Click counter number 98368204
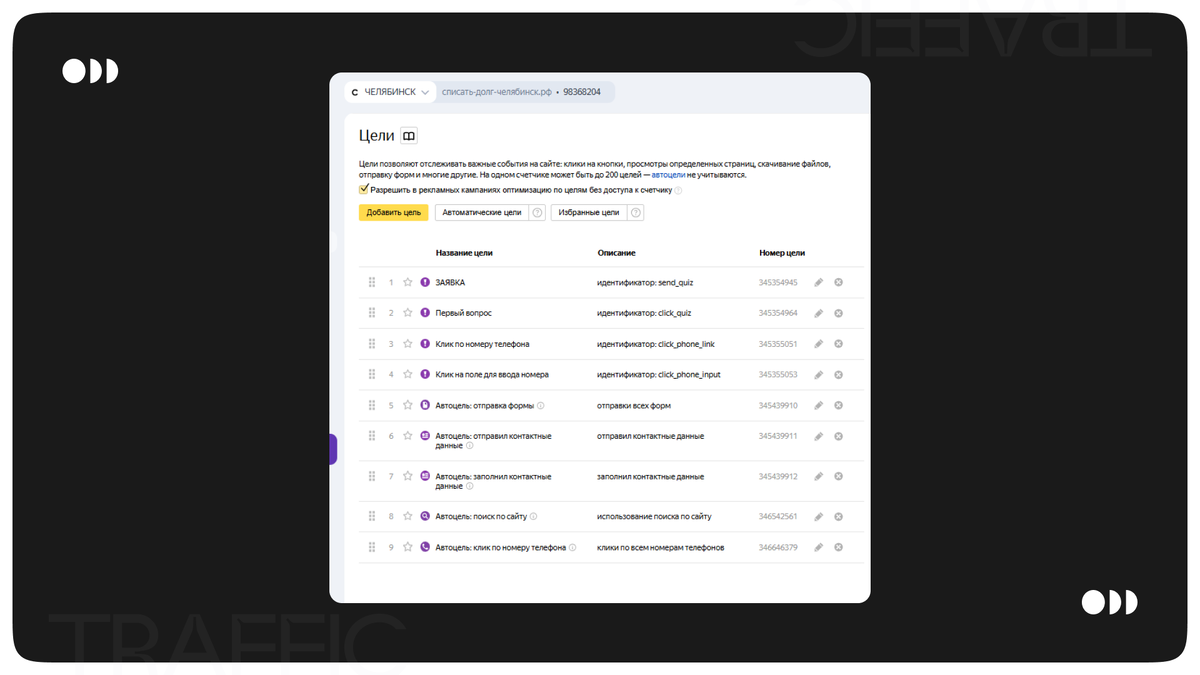The width and height of the screenshot is (1200, 675). point(582,92)
